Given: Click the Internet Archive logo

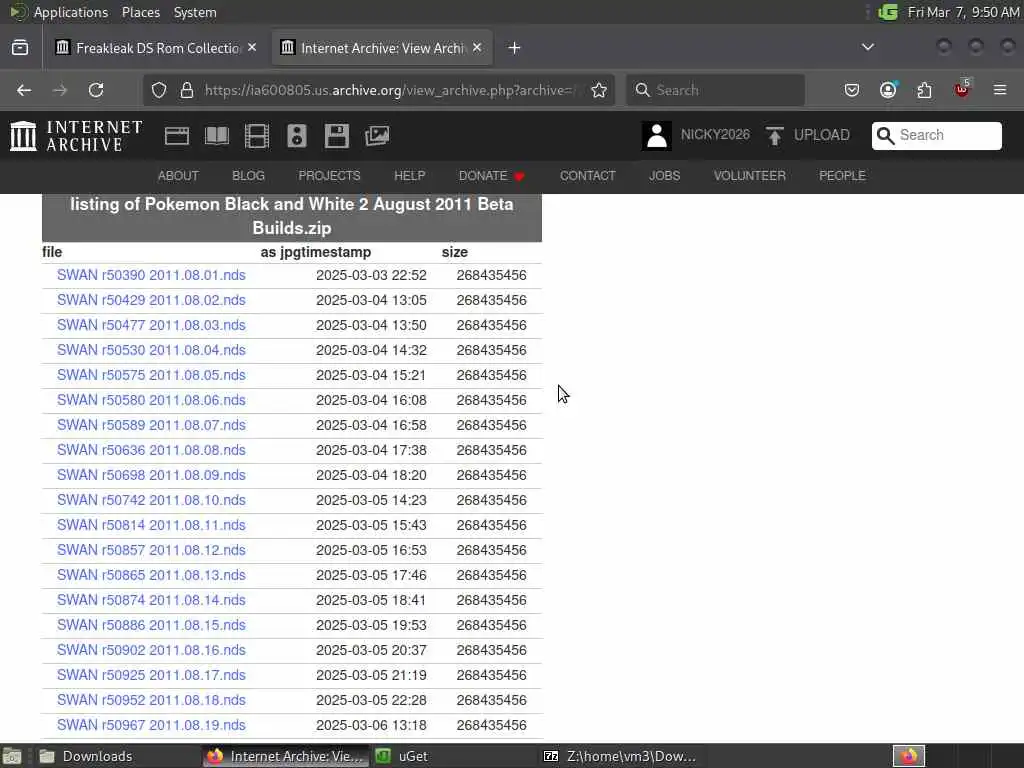Looking at the screenshot, I should pos(76,136).
